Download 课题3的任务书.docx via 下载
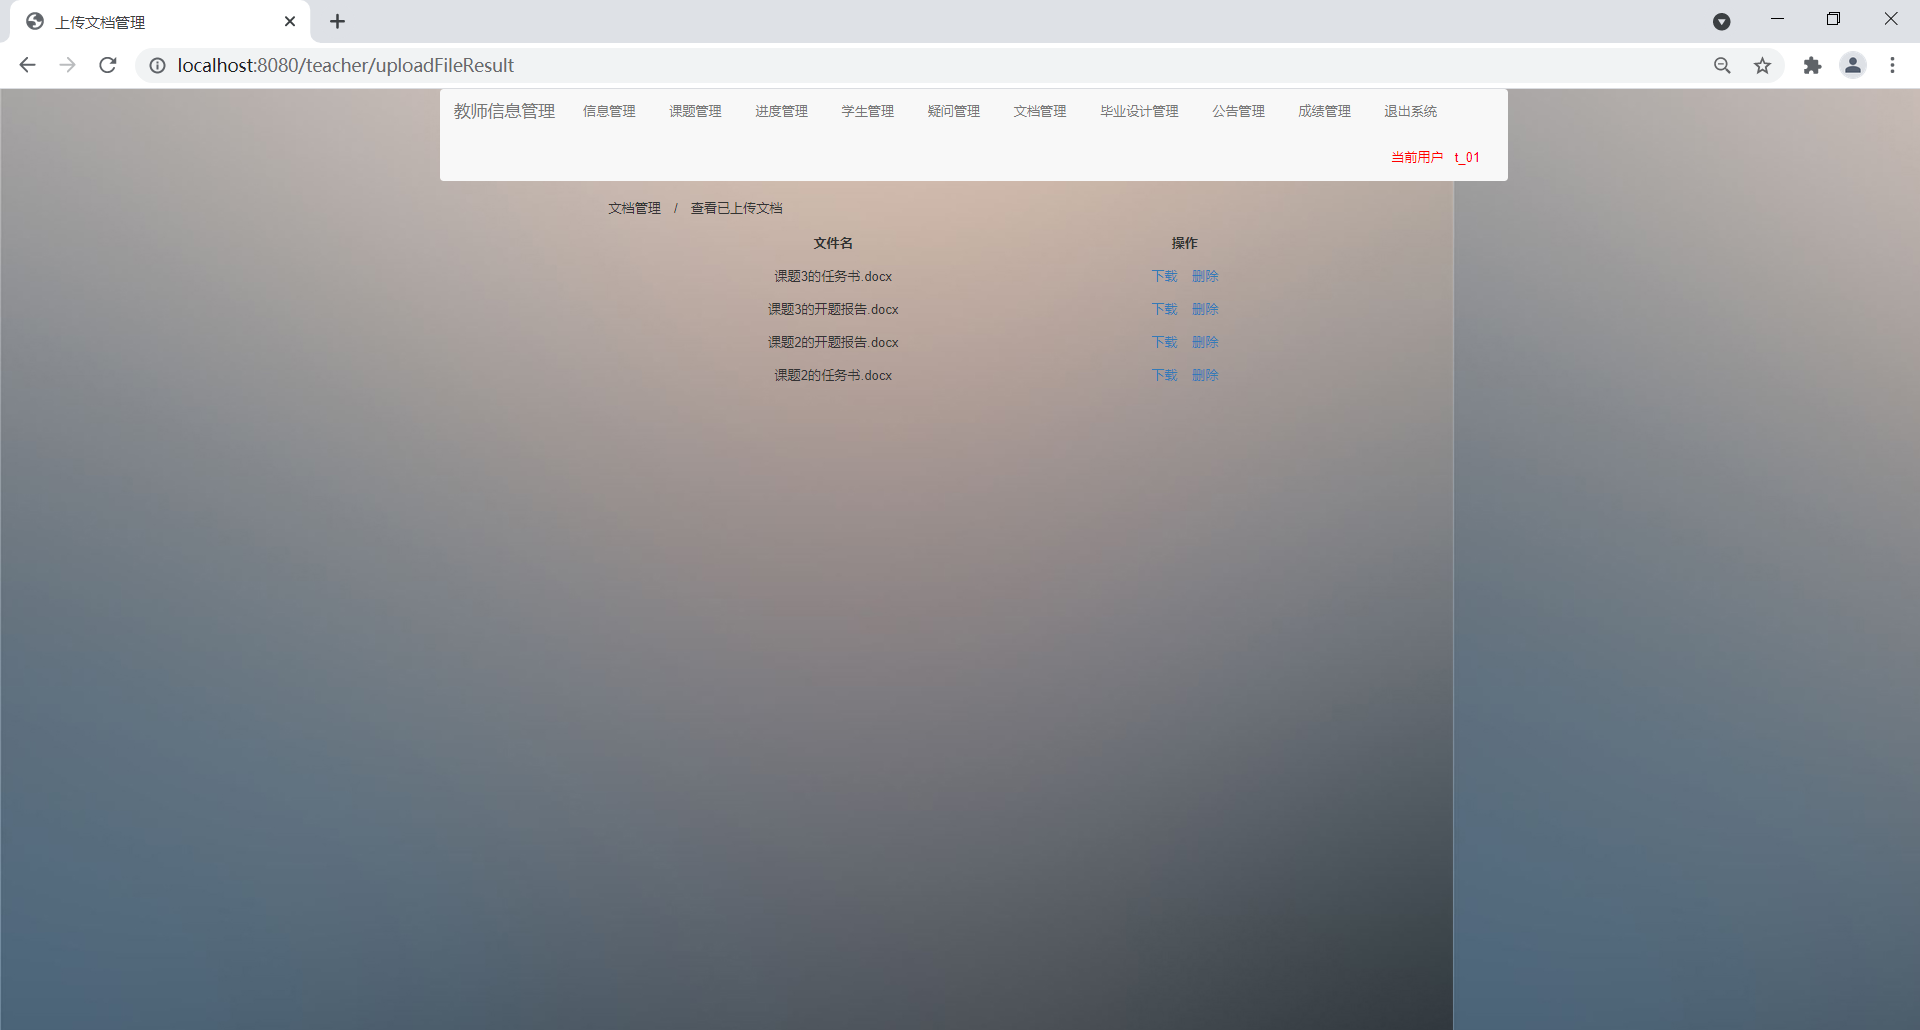 (1164, 276)
